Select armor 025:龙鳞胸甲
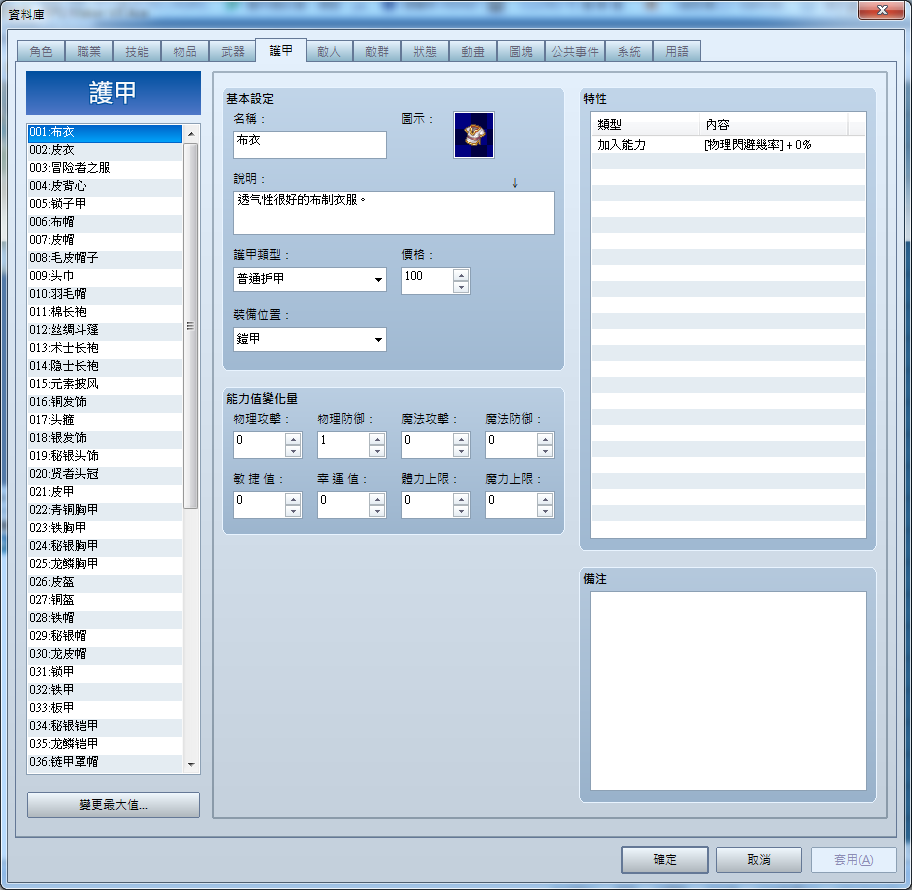 pos(105,564)
